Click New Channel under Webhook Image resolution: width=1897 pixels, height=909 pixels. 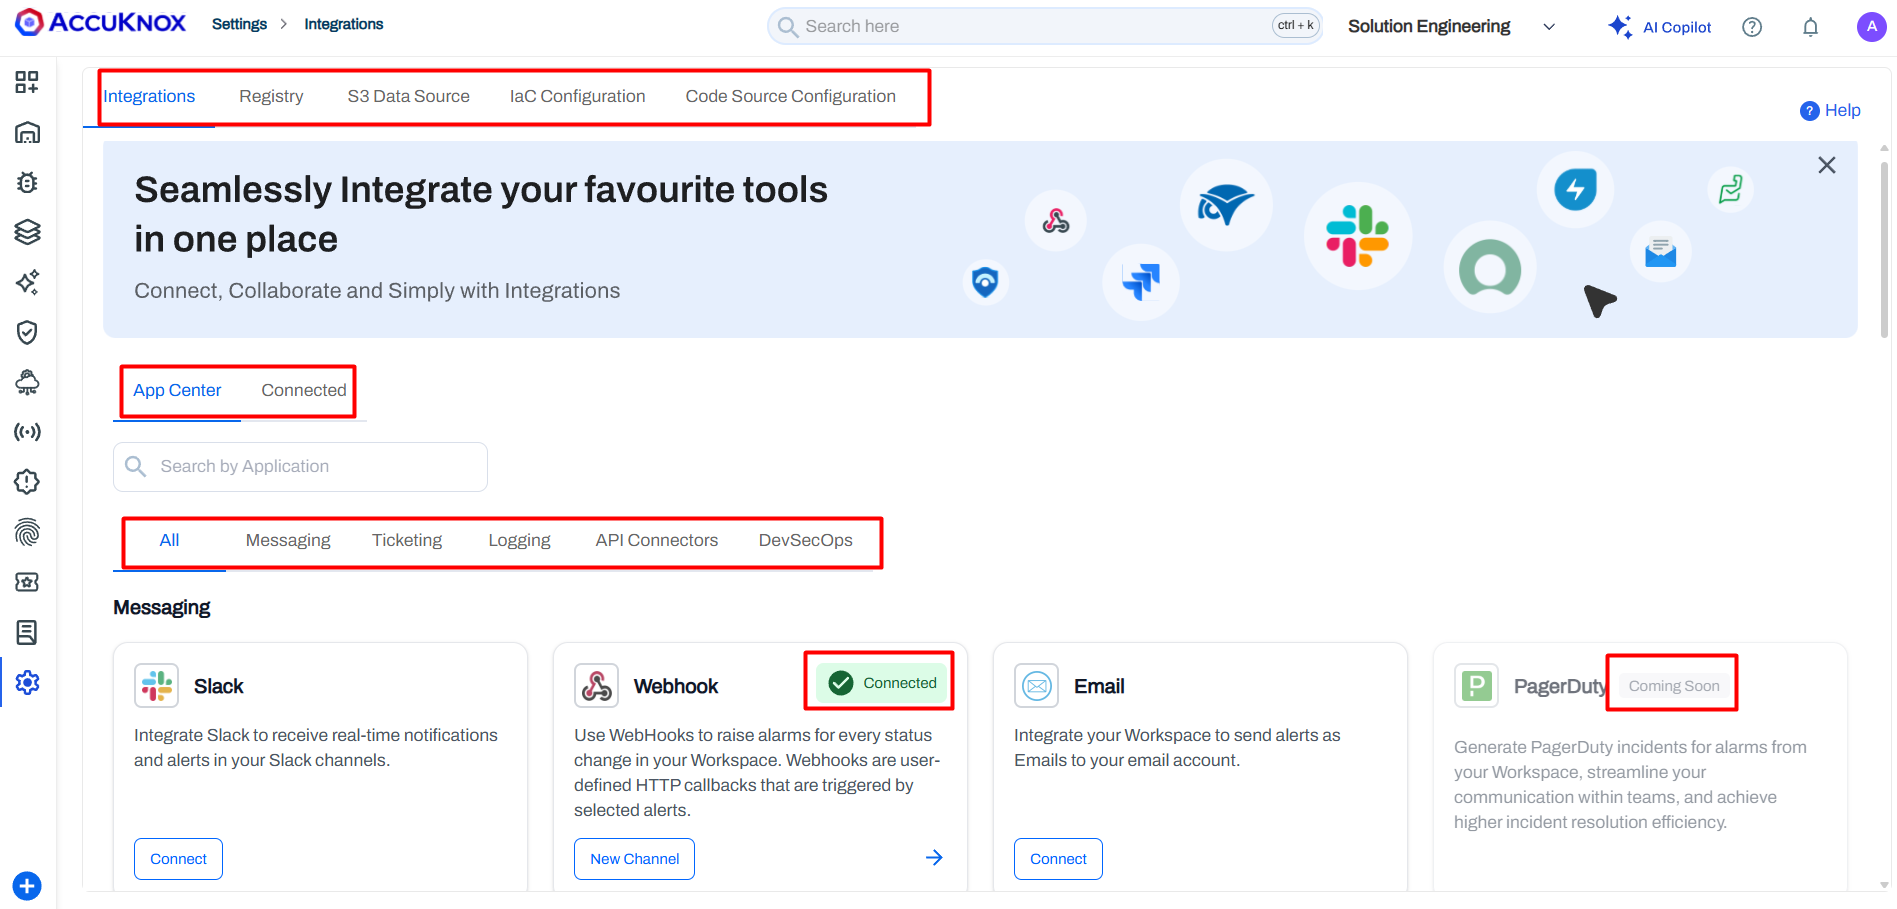tap(634, 858)
